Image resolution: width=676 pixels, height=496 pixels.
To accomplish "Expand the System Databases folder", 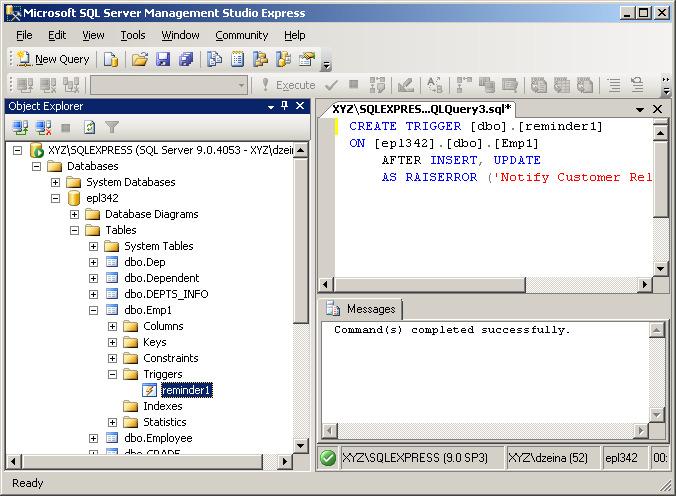I will pos(56,182).
